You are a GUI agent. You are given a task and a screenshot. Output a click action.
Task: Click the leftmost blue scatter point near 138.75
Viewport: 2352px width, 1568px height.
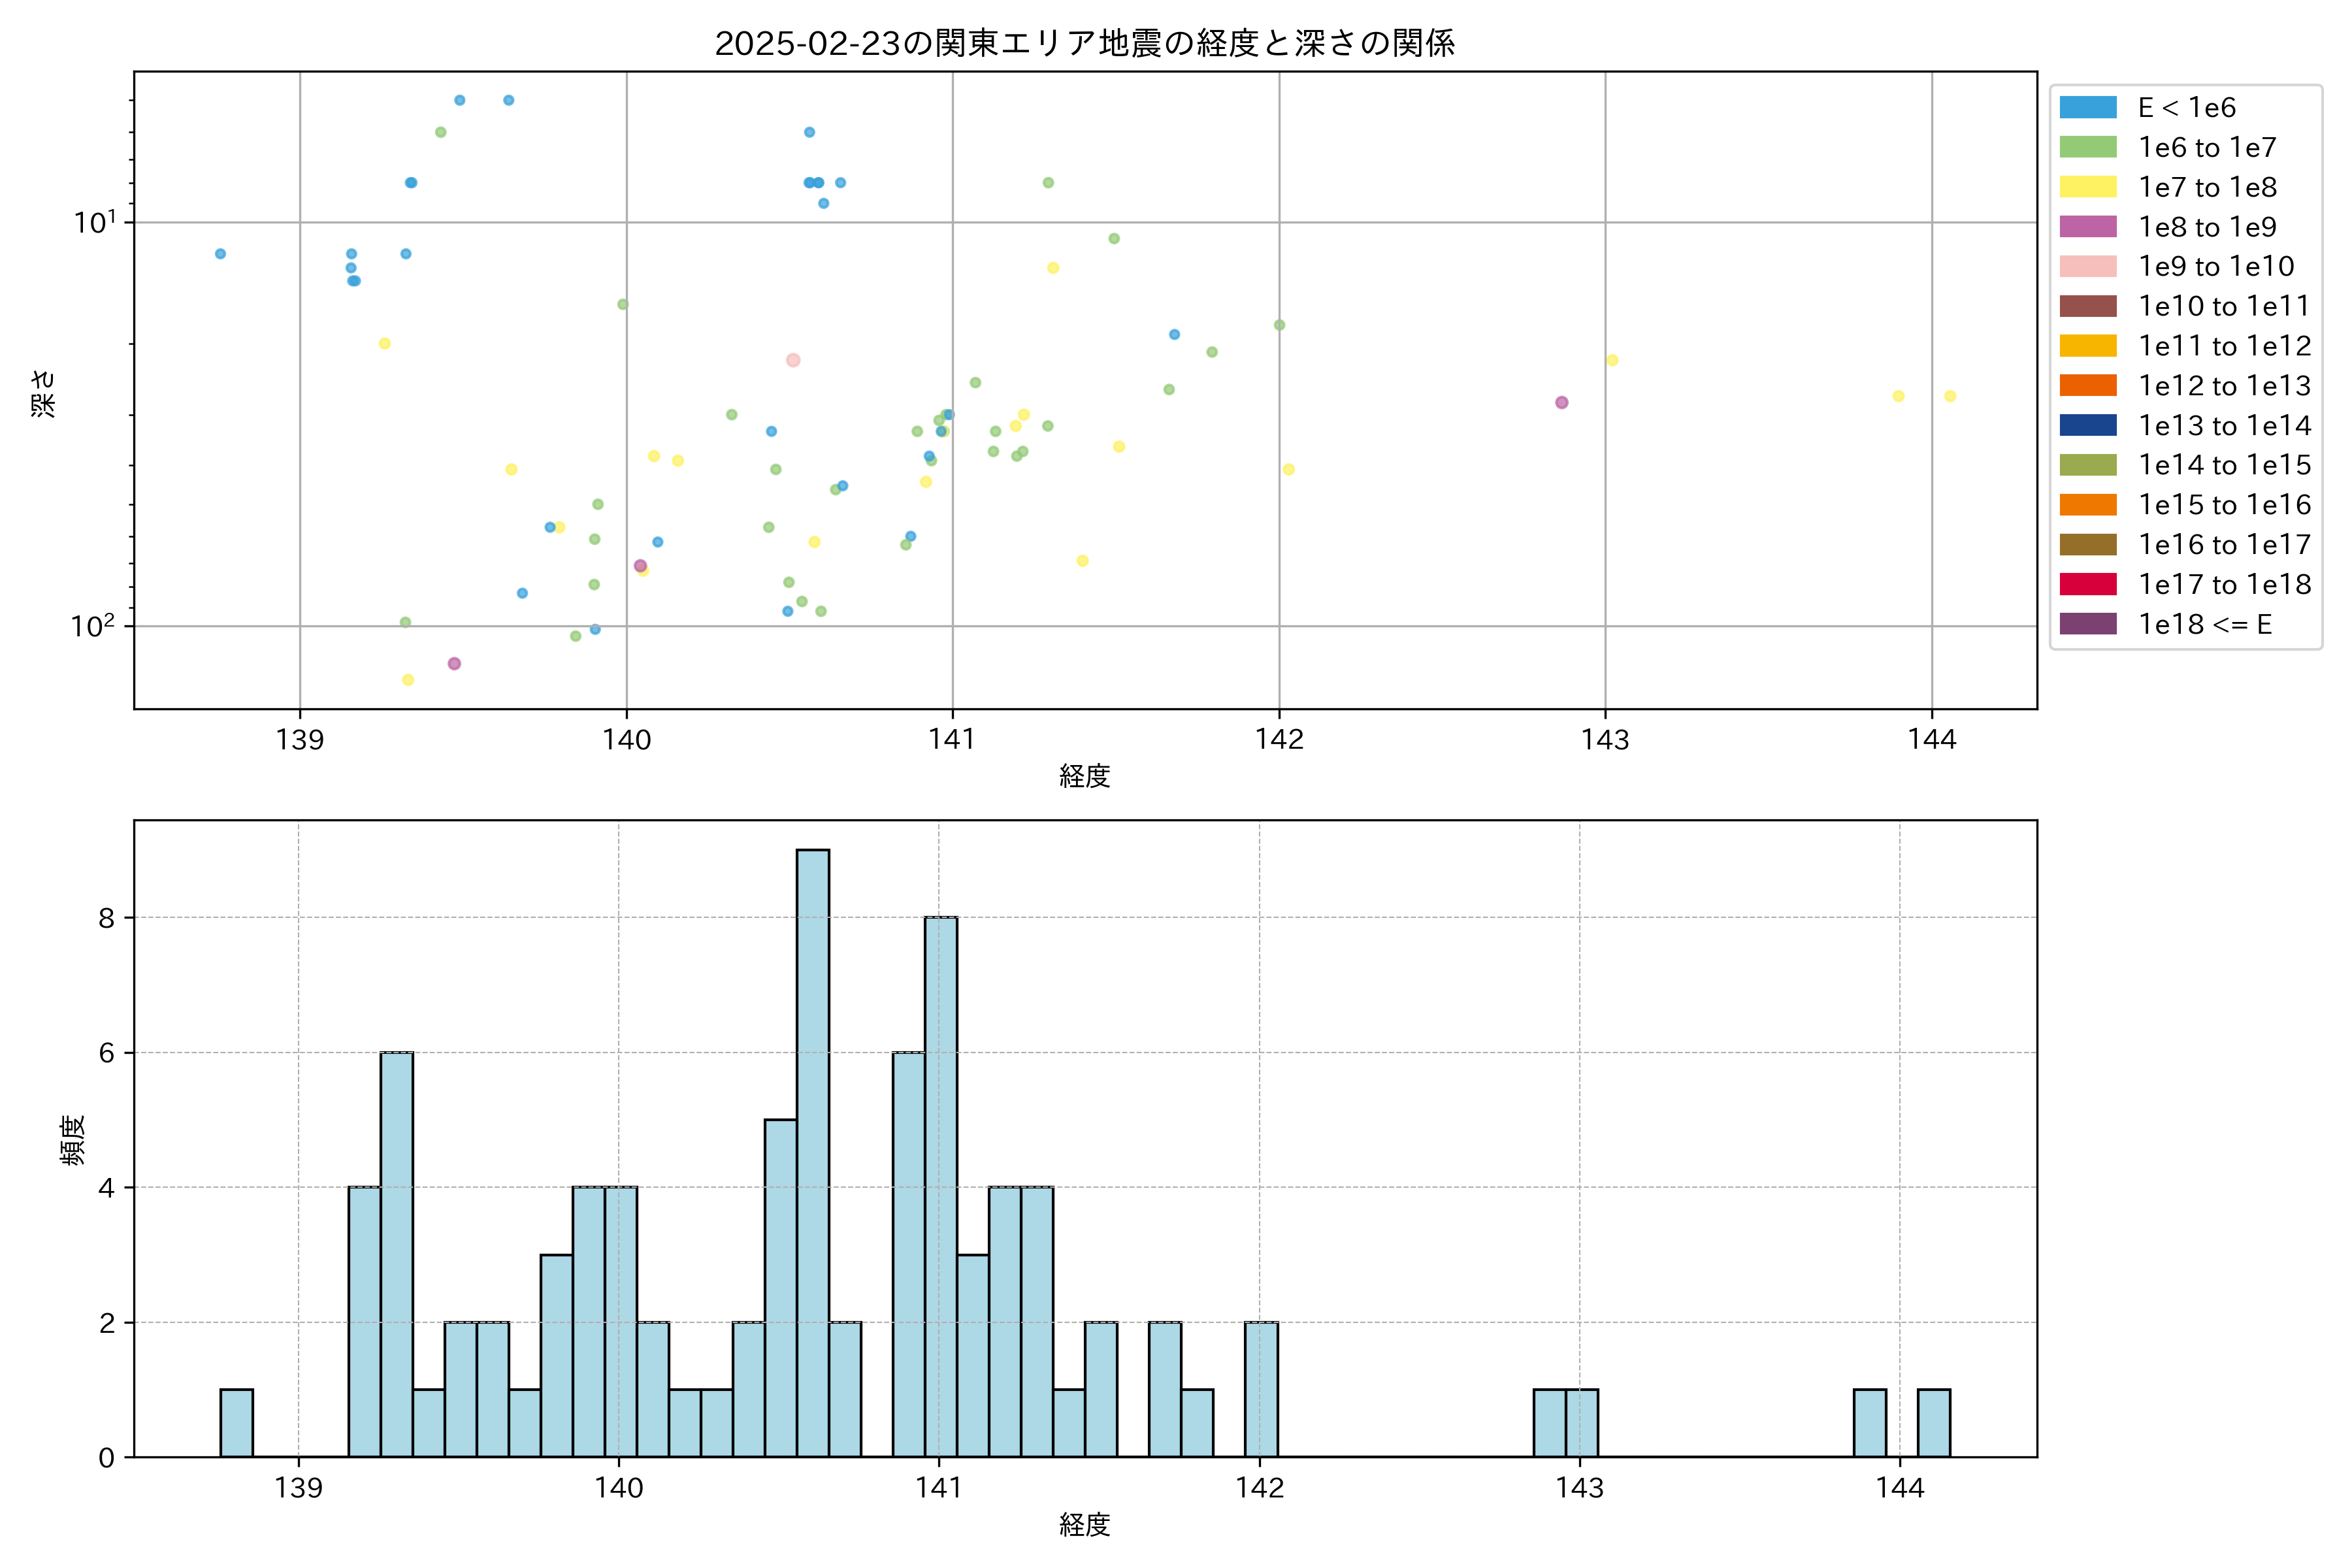220,254
